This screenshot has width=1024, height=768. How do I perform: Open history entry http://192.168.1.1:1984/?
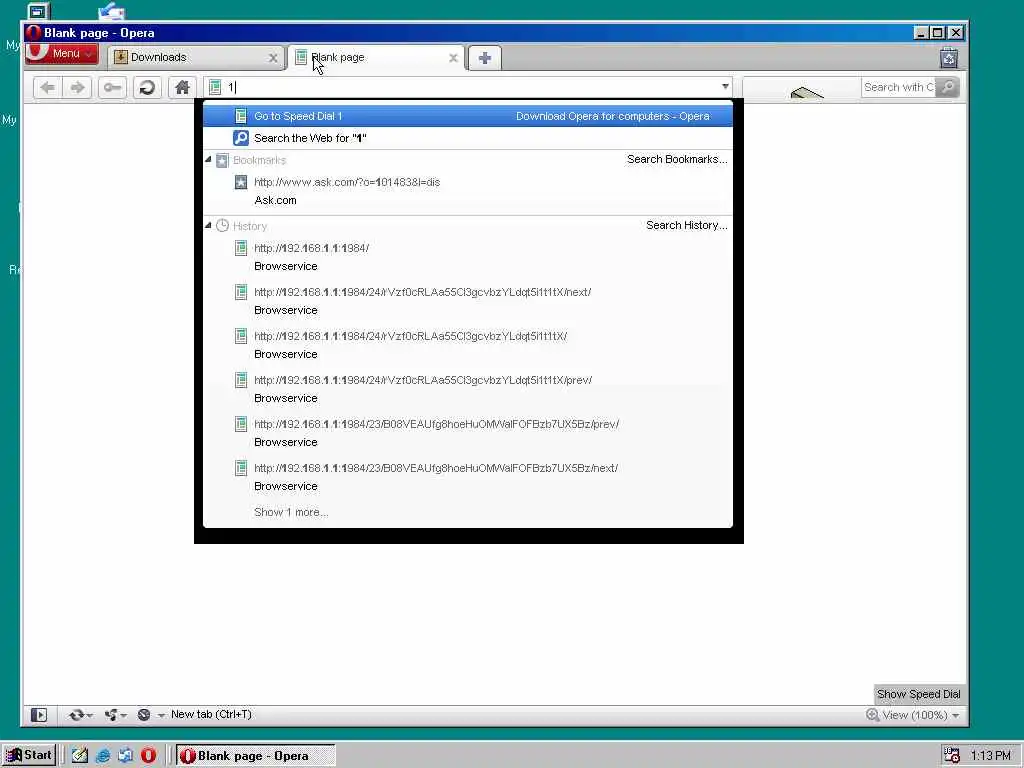click(x=468, y=257)
